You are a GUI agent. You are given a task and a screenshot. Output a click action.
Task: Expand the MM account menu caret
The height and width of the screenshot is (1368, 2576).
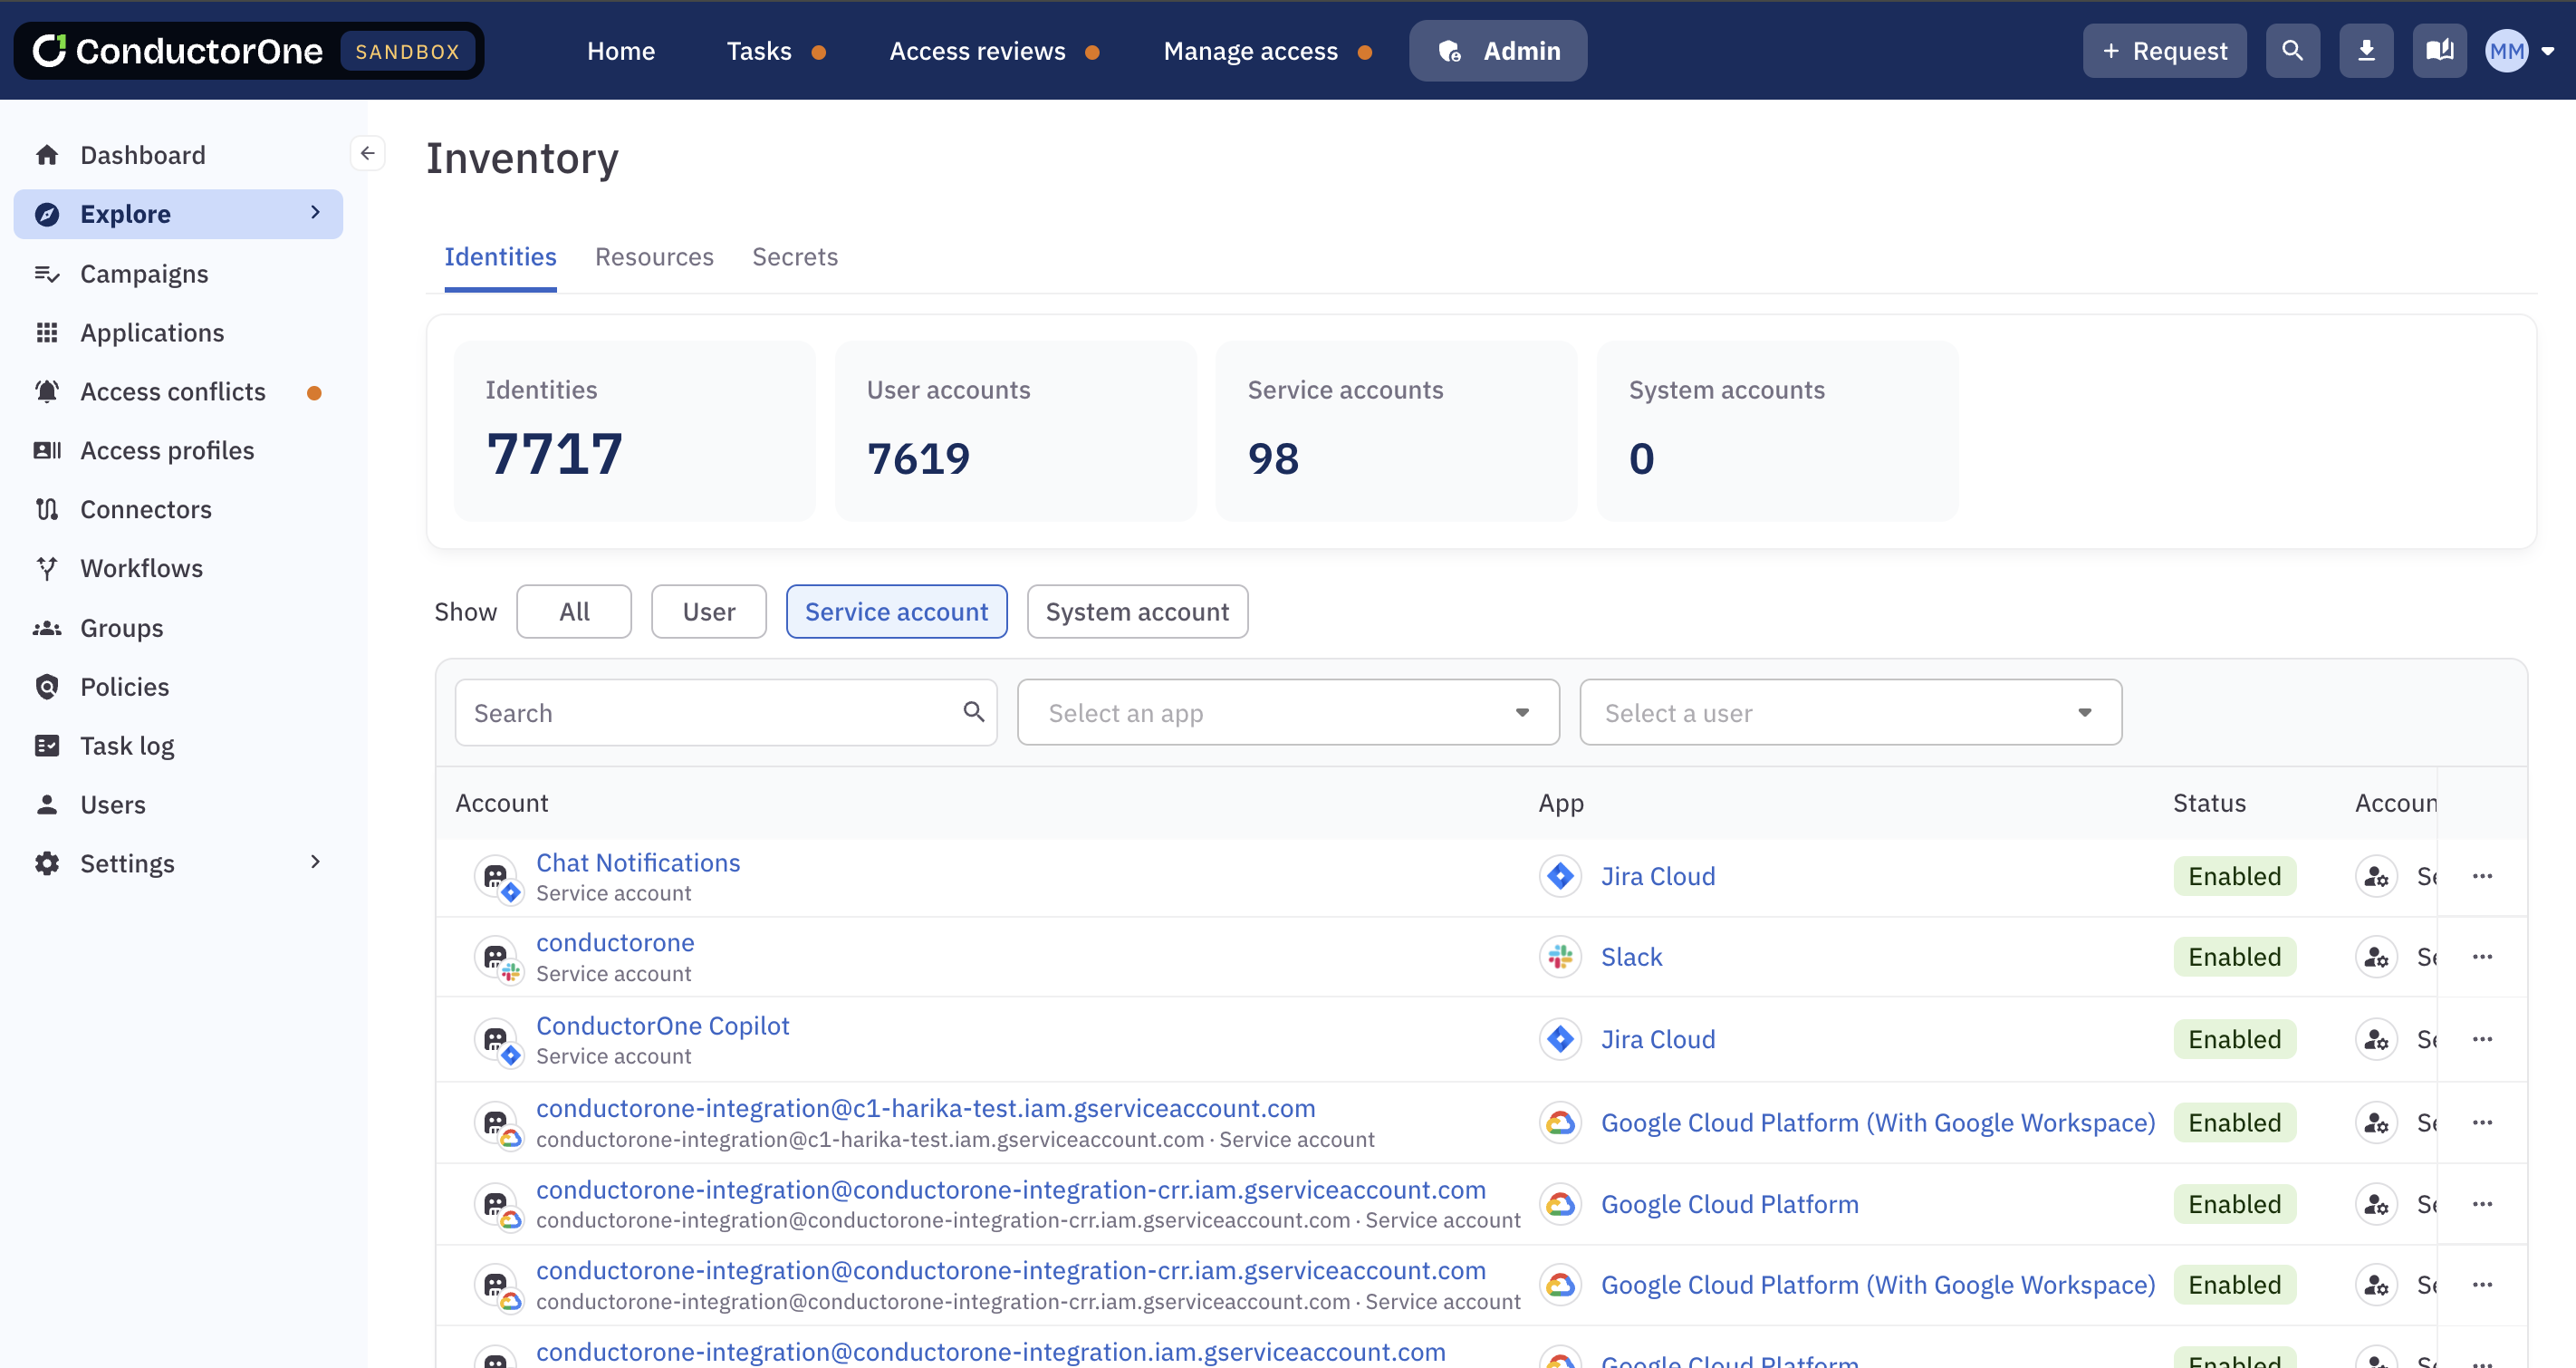coord(2549,50)
